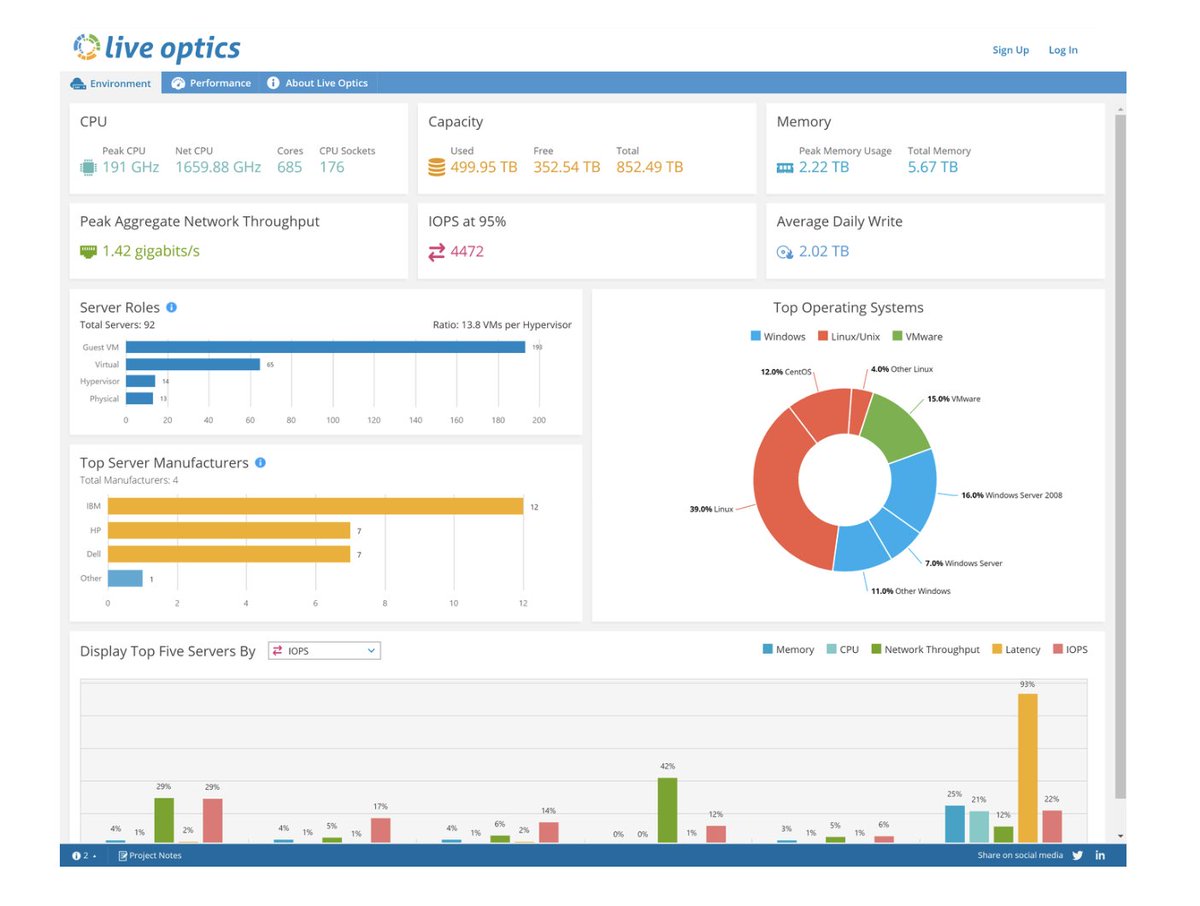Click the Capacity storage disk icon
This screenshot has height=906, width=1200.
pos(436,168)
